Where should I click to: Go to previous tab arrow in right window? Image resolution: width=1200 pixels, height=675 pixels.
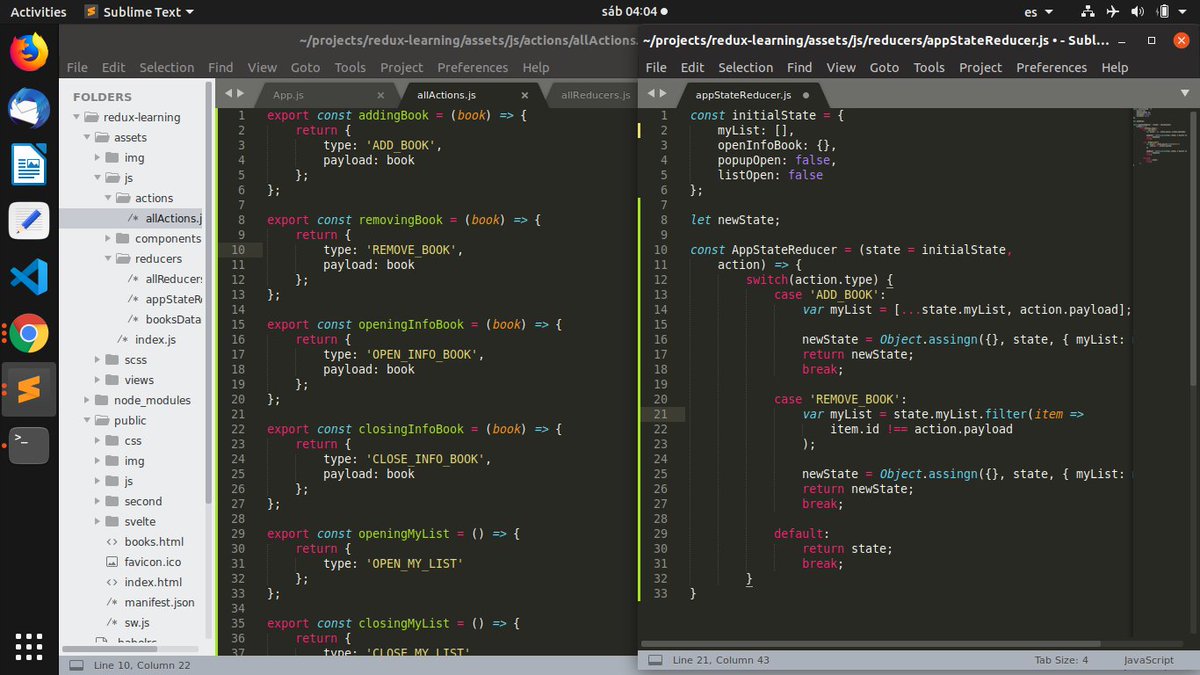tap(651, 93)
